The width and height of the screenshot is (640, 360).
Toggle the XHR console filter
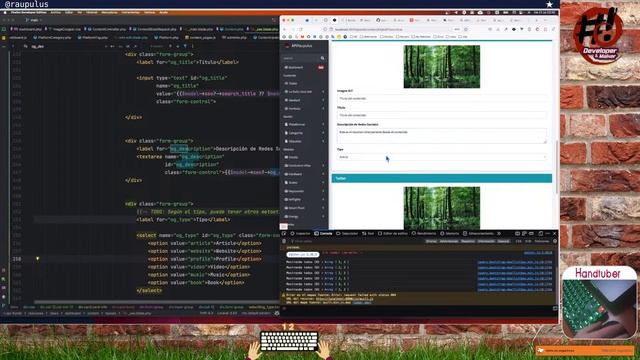[x=528, y=241]
